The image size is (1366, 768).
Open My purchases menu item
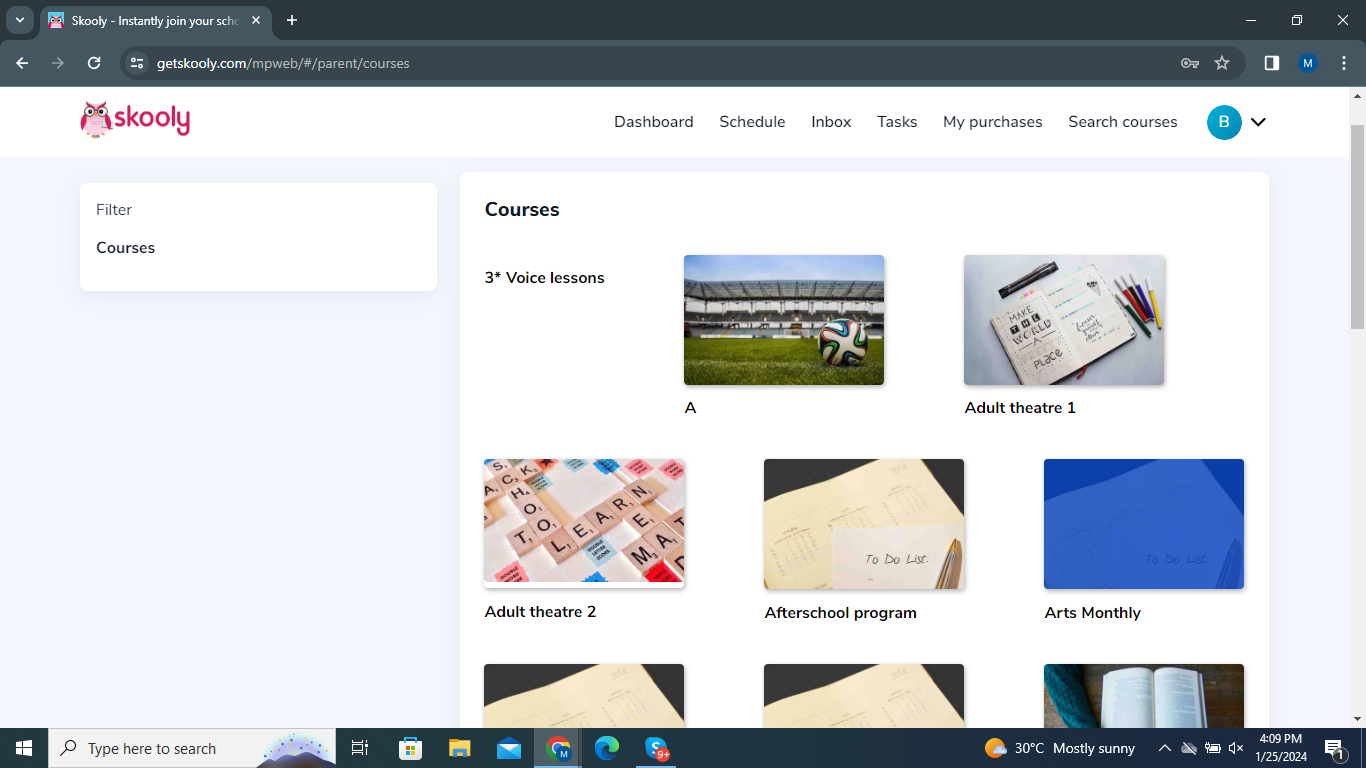993,122
